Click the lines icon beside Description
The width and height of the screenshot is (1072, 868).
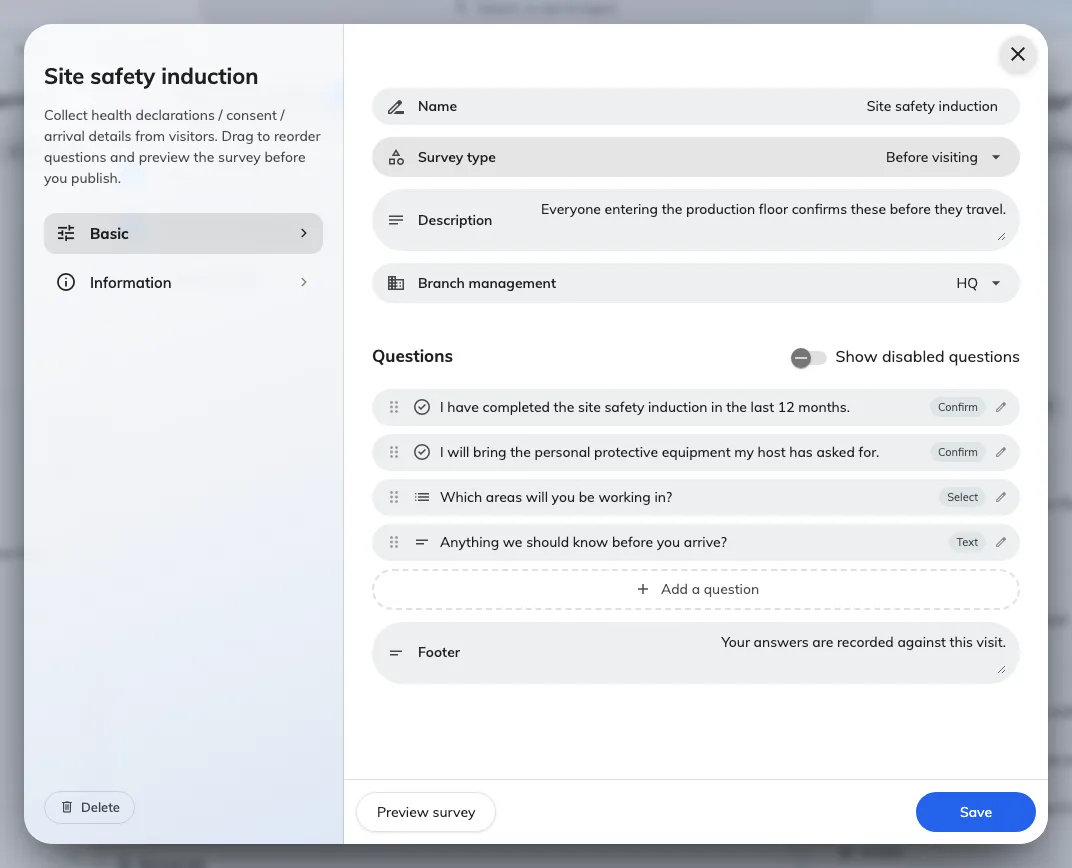point(396,220)
